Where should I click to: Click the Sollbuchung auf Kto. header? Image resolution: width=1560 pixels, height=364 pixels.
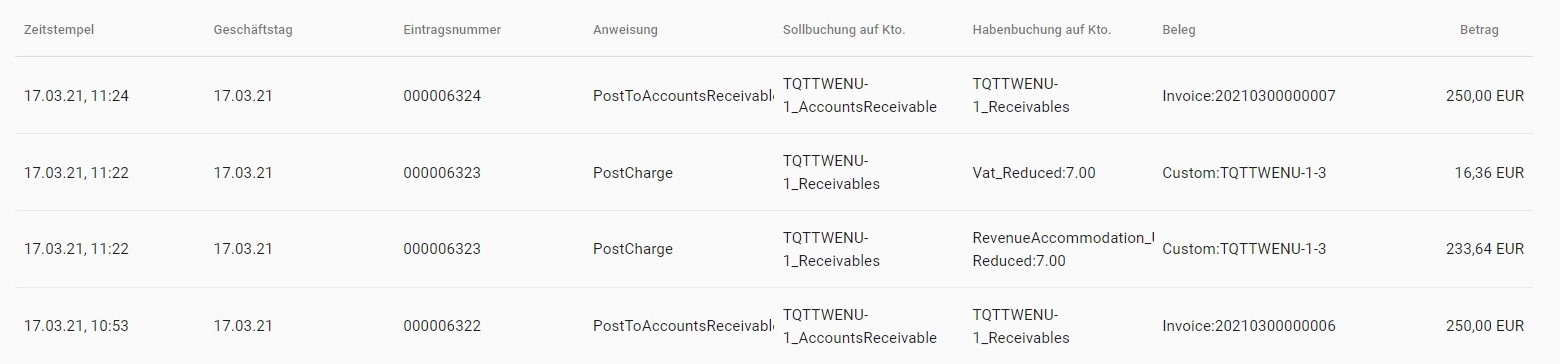[x=844, y=30]
